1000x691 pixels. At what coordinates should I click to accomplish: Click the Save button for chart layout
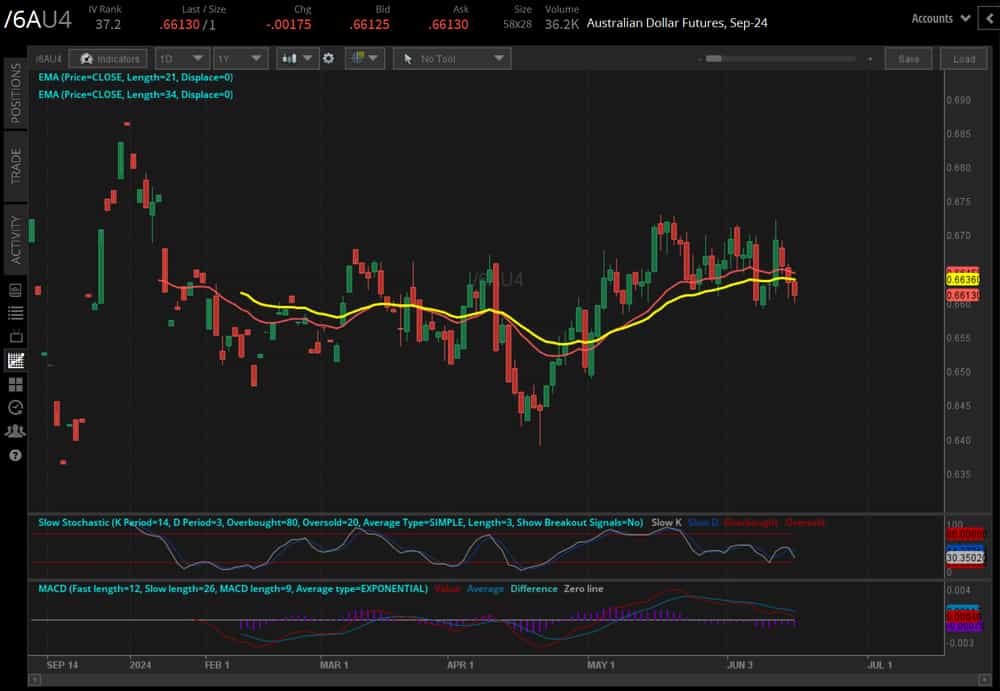click(908, 58)
